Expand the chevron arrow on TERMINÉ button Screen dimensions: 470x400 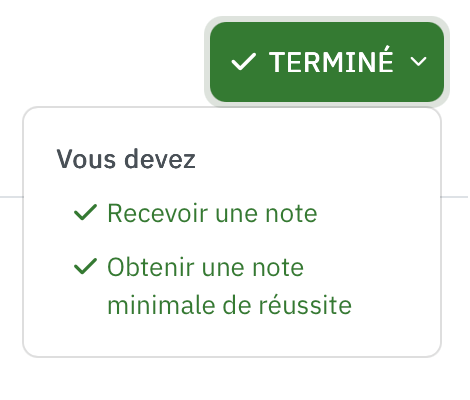point(418,62)
